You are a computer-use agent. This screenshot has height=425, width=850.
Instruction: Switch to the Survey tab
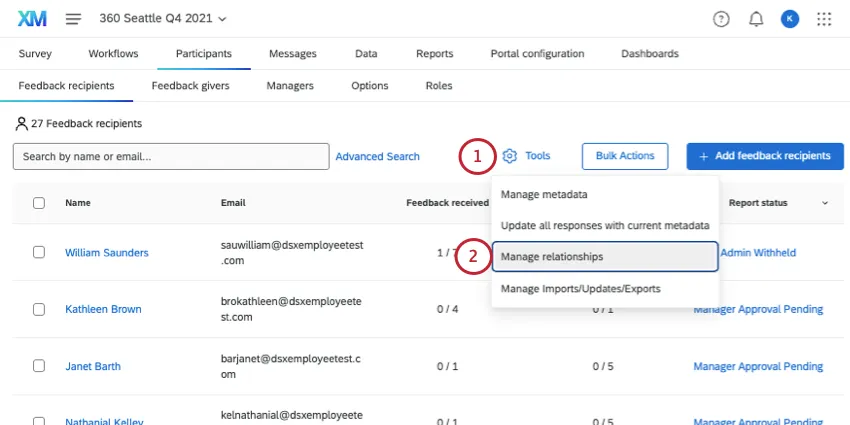point(35,54)
